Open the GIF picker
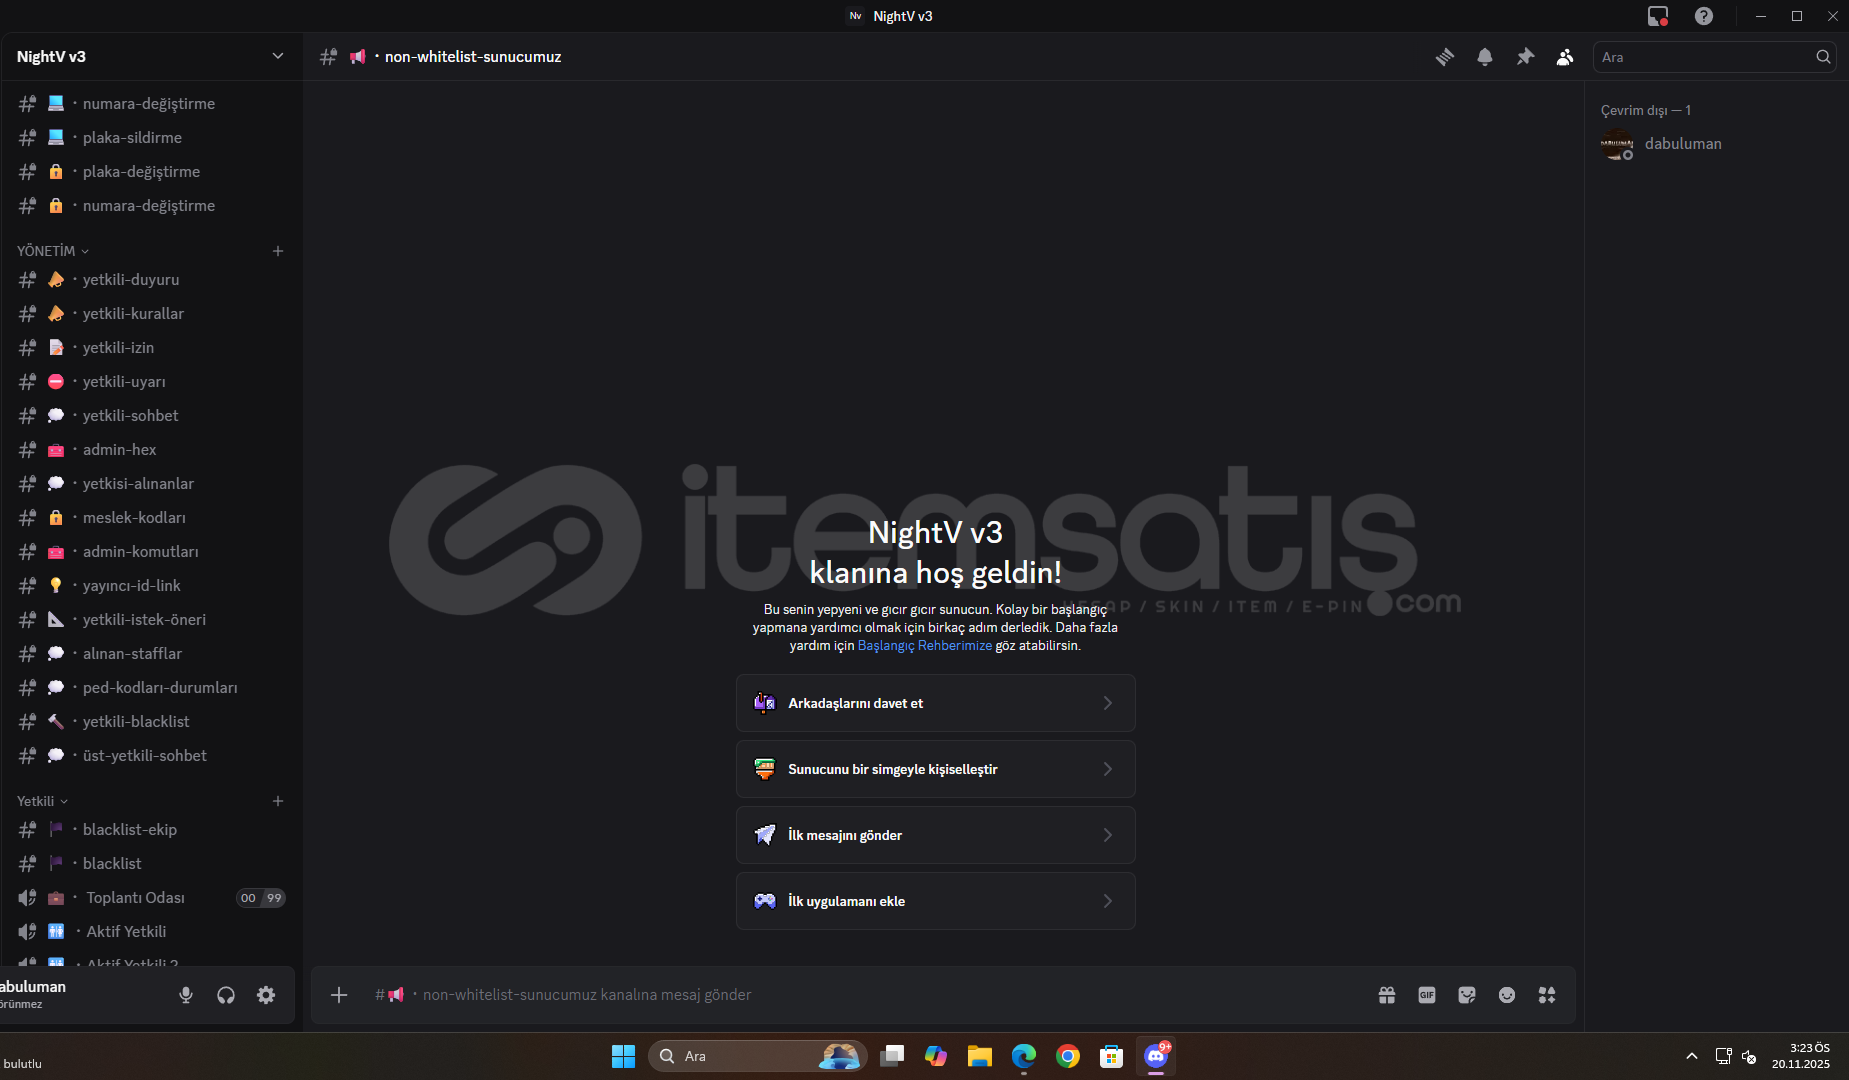The width and height of the screenshot is (1849, 1080). click(1427, 995)
